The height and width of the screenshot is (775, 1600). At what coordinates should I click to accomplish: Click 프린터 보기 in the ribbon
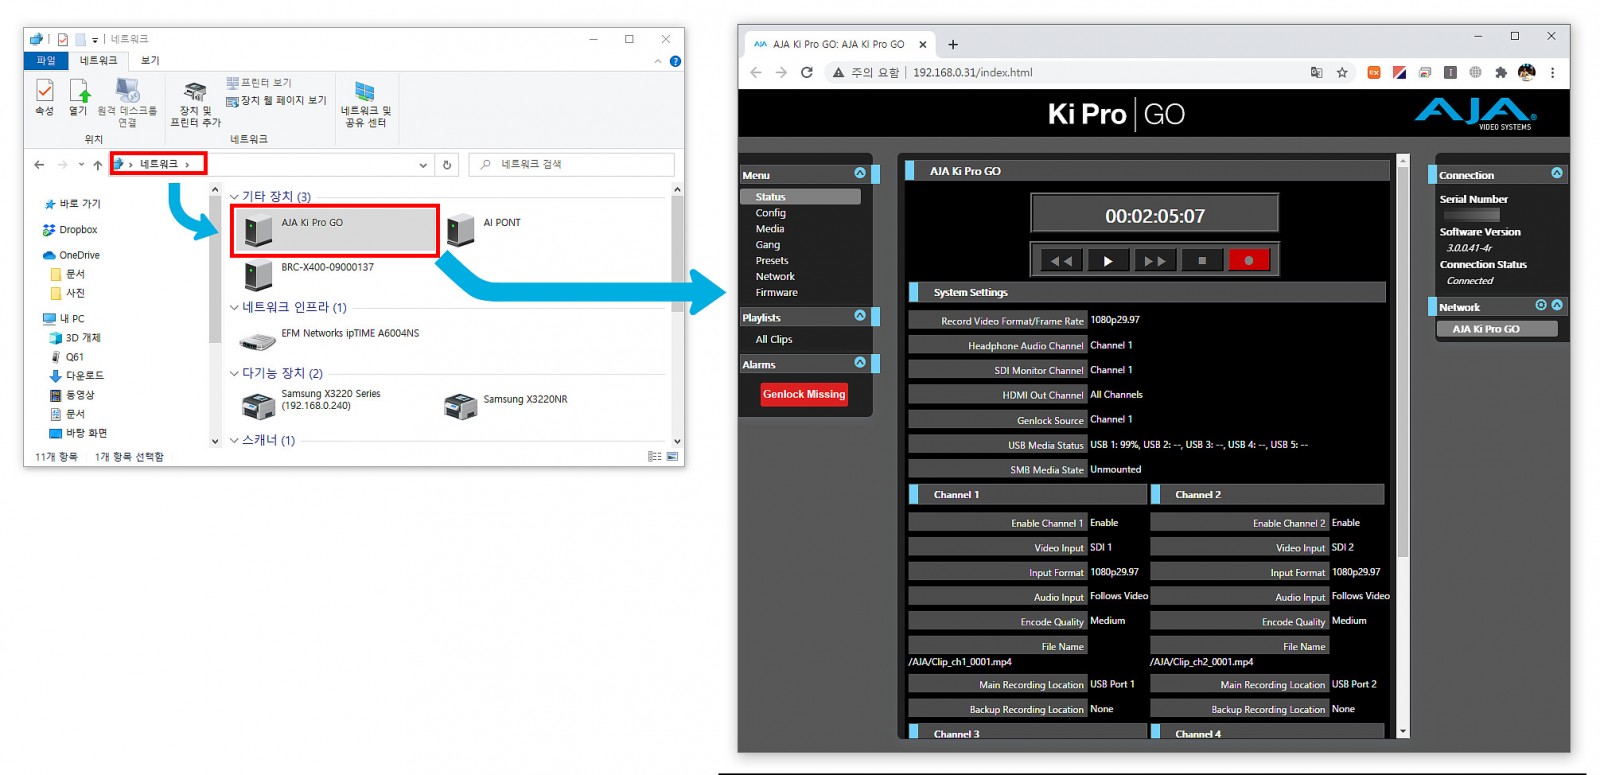pyautogui.click(x=259, y=83)
